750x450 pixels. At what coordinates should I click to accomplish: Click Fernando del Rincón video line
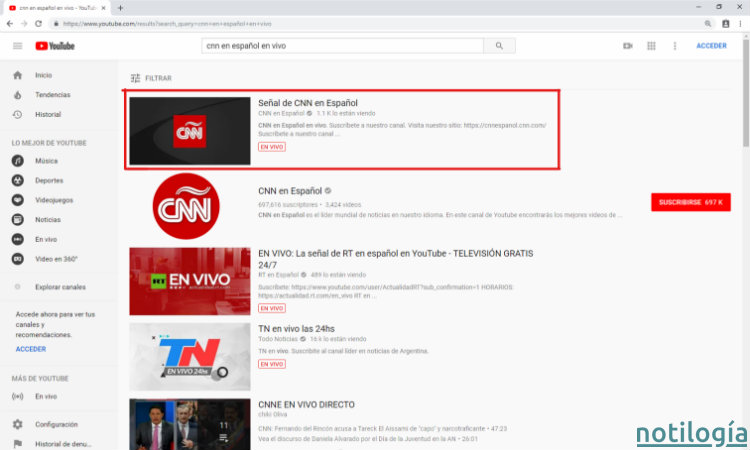(383, 428)
